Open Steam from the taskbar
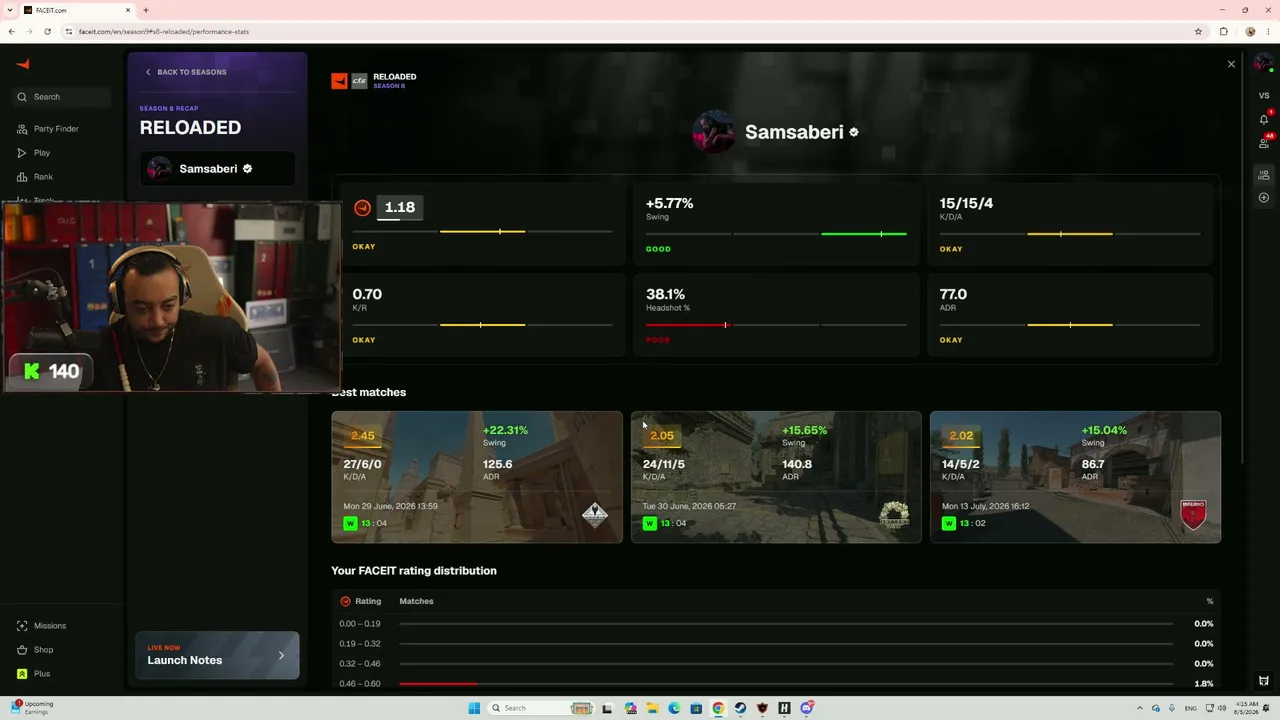This screenshot has width=1280, height=720. (740, 708)
